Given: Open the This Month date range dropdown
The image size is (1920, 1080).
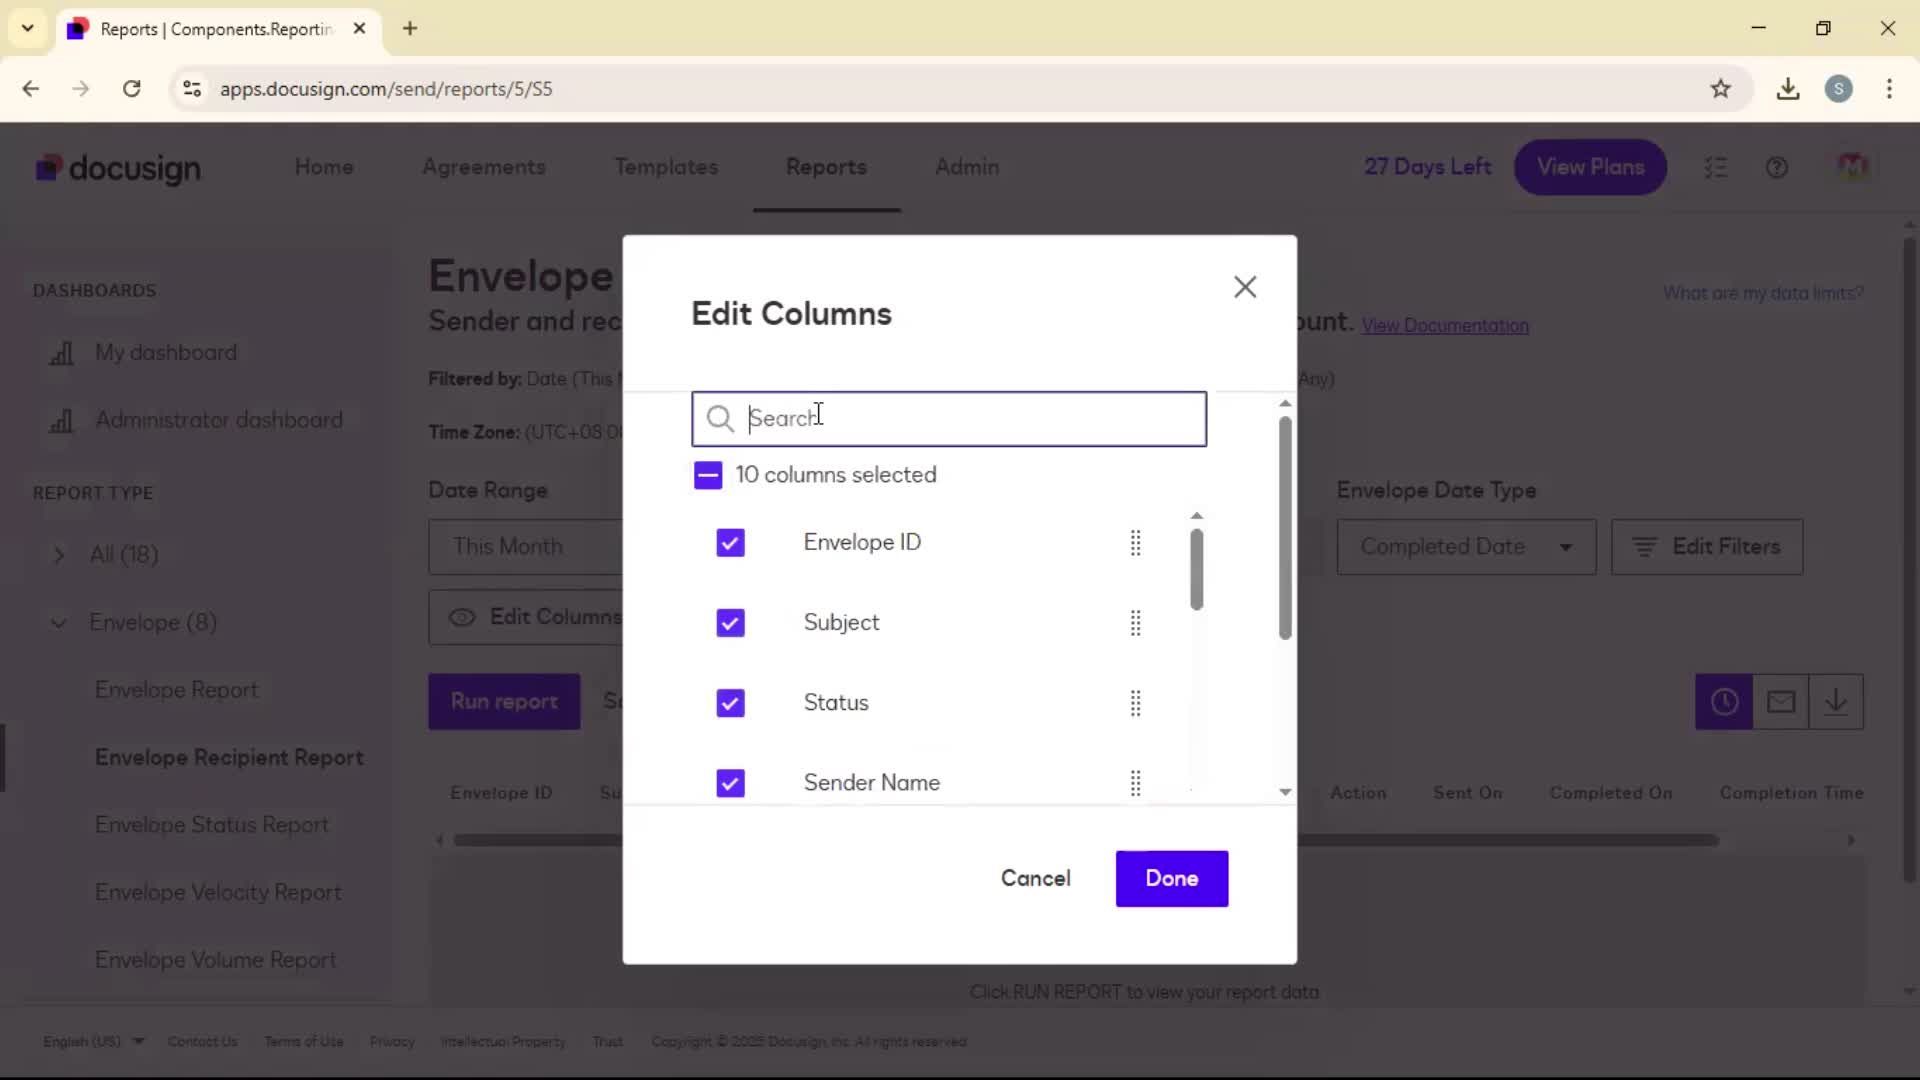Looking at the screenshot, I should [525, 547].
